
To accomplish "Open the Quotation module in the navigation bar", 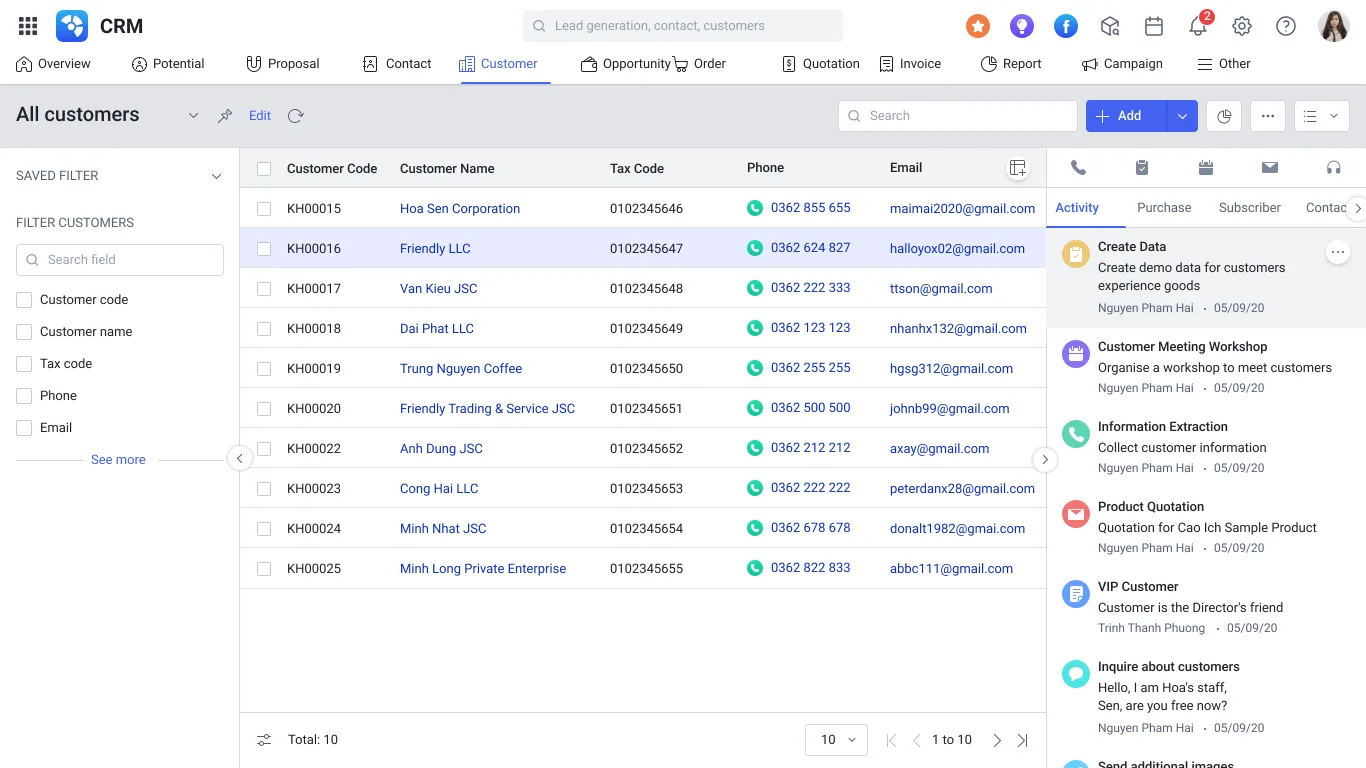I will (x=820, y=63).
